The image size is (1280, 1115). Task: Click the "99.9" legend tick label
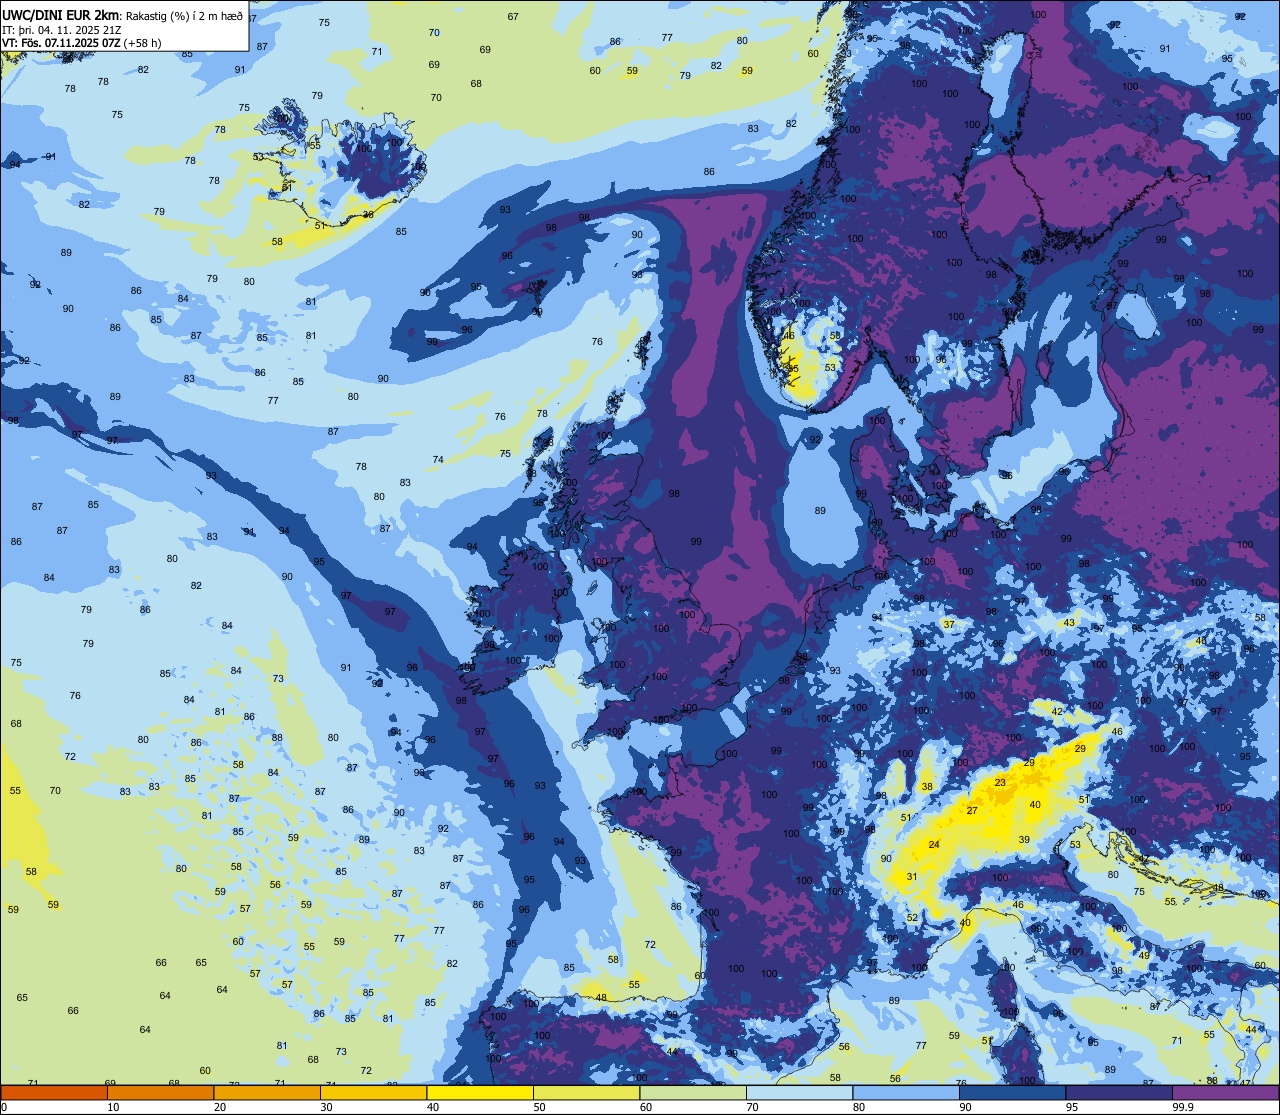pos(1183,1107)
